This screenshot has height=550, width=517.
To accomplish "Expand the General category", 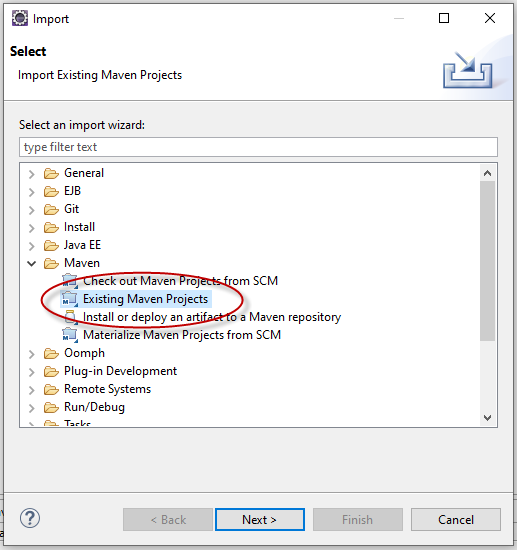I will 32,174.
